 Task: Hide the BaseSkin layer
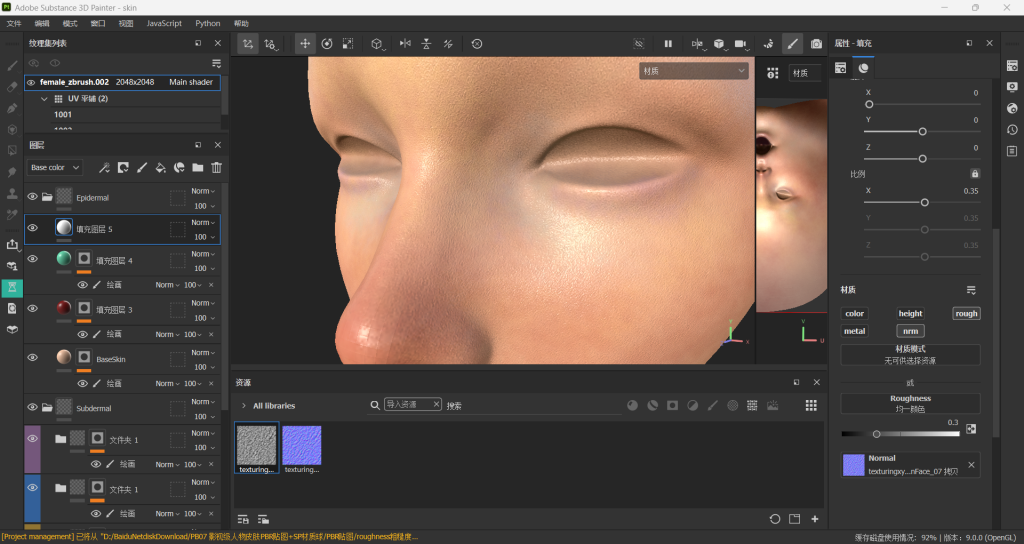pos(32,357)
